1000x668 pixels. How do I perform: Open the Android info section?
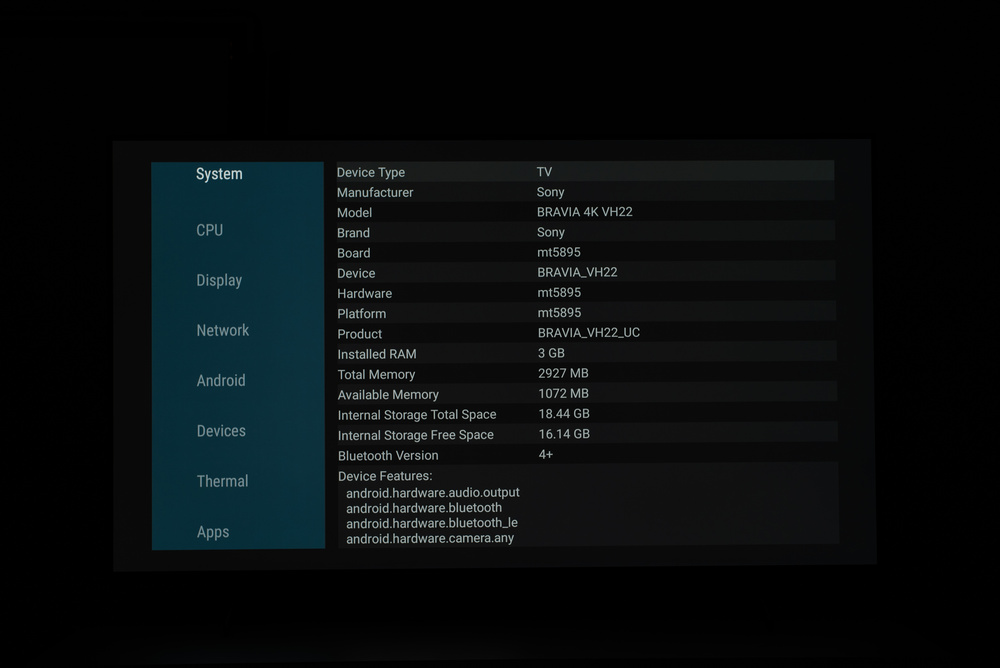click(x=221, y=380)
